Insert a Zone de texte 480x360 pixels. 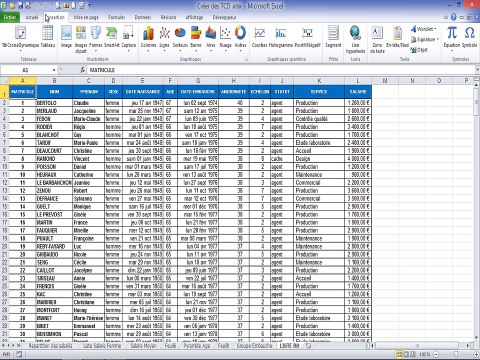[377, 39]
